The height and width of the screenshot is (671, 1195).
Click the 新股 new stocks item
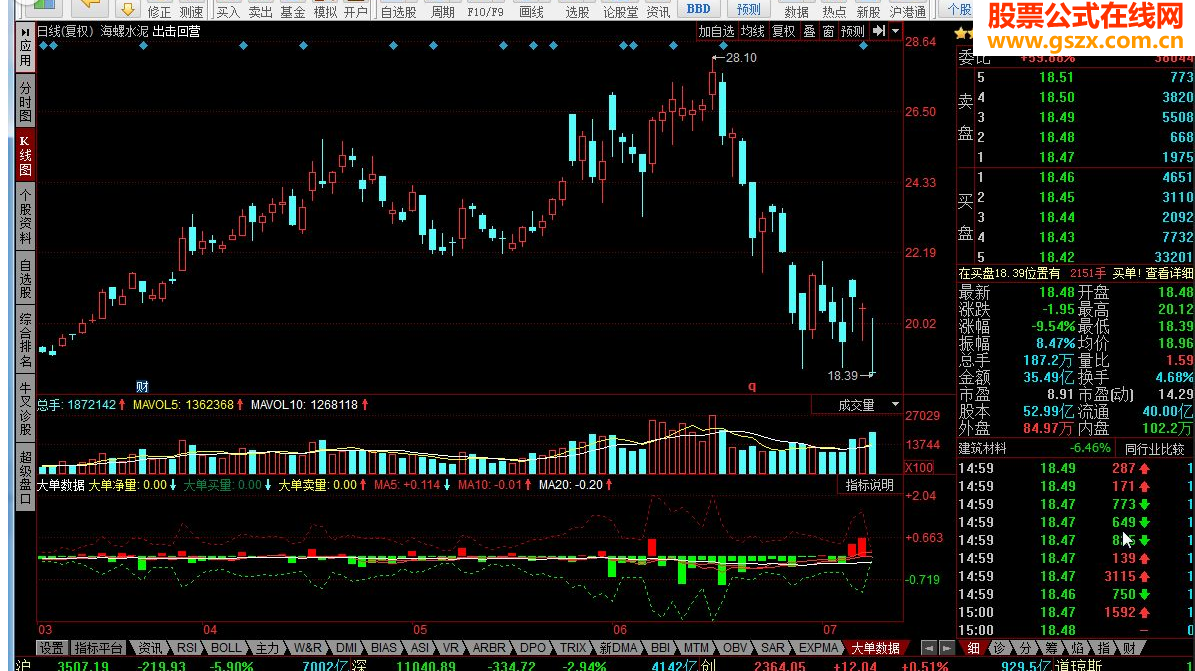868,11
